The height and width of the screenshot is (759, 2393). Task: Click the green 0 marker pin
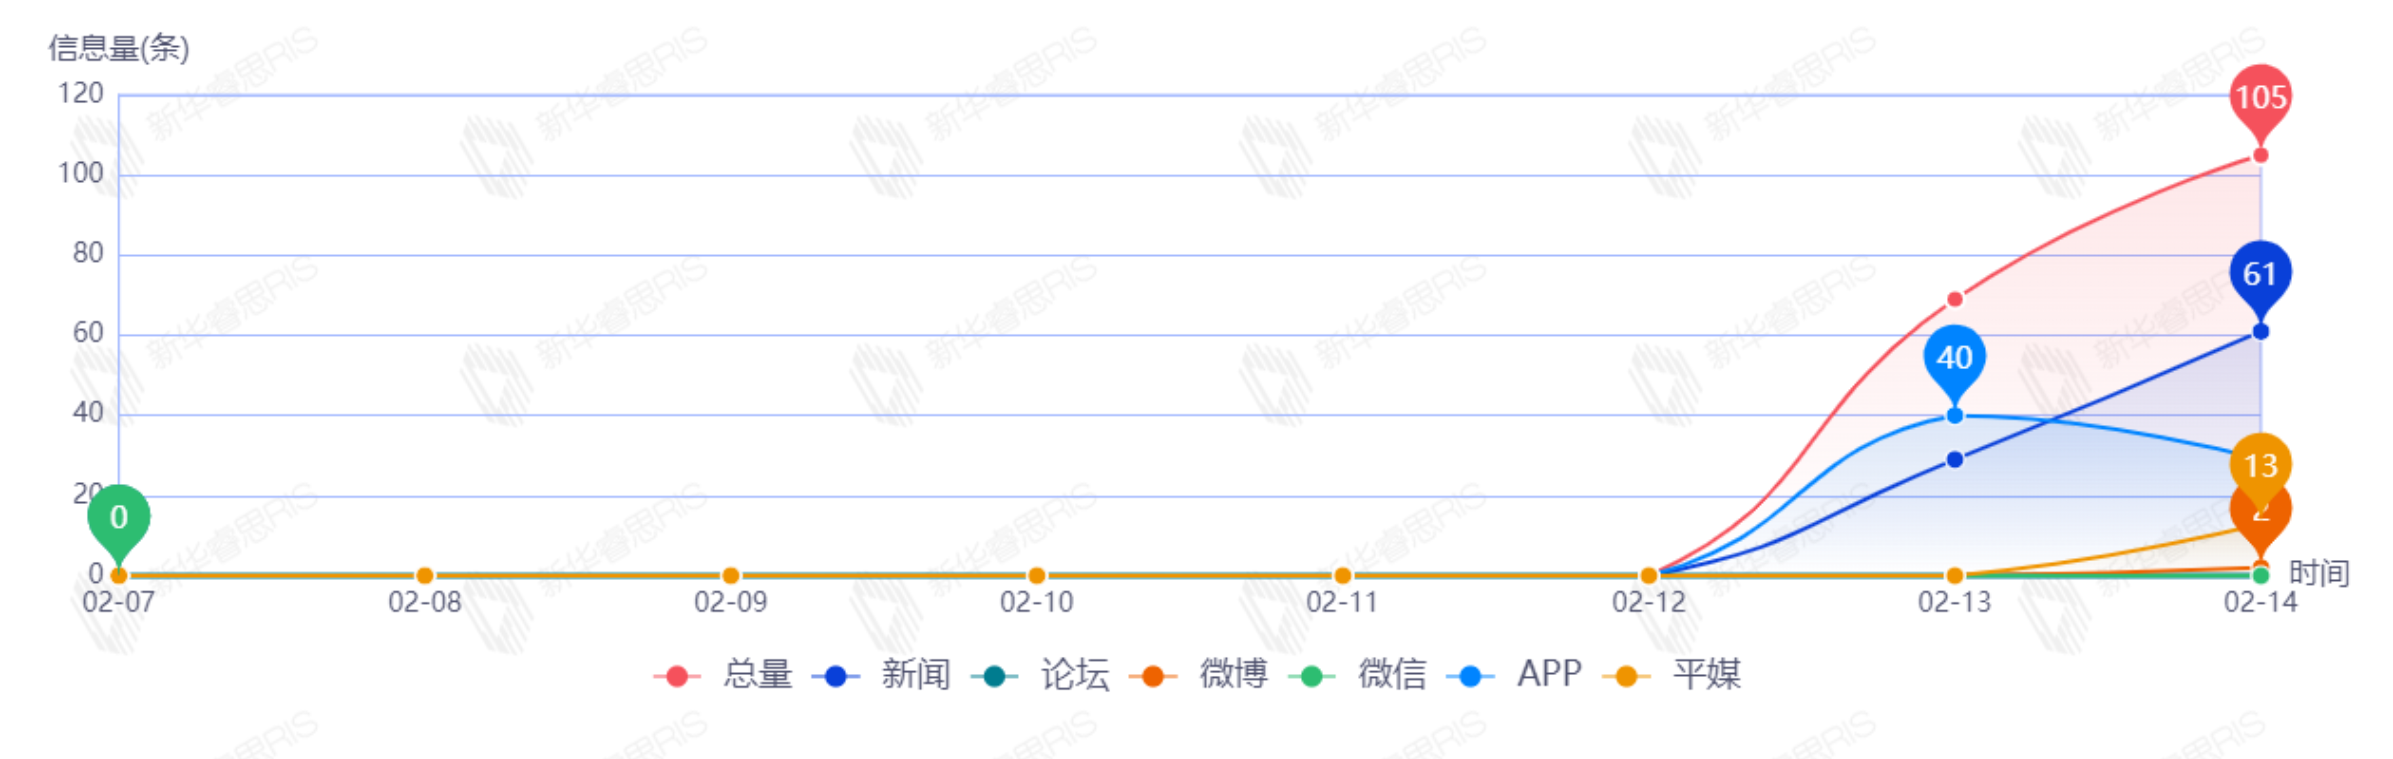click(119, 517)
